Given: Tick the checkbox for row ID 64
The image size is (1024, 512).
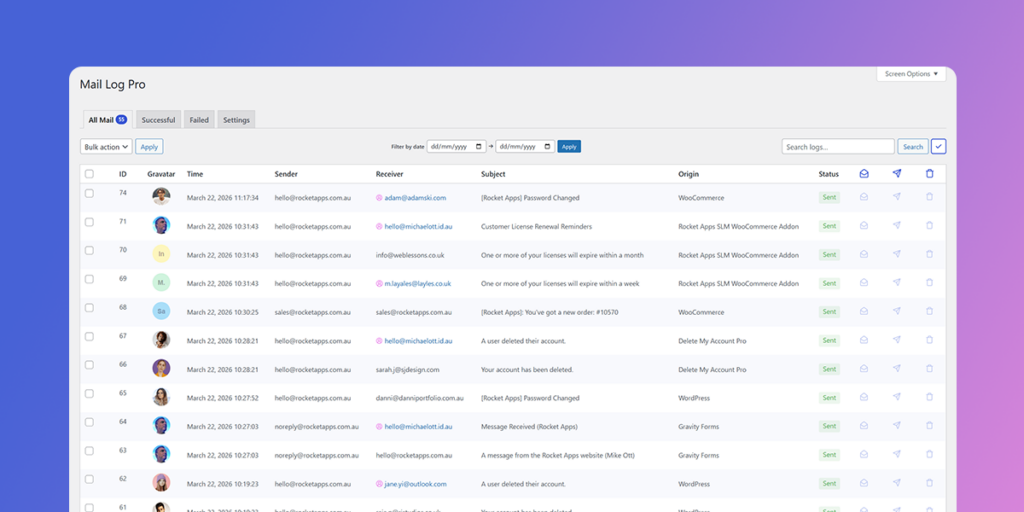Looking at the screenshot, I should tap(89, 423).
